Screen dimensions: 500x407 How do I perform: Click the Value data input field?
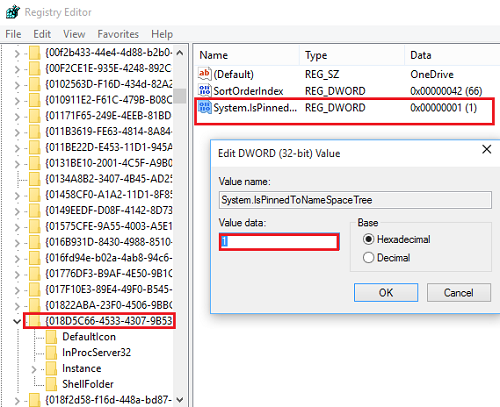tap(279, 242)
